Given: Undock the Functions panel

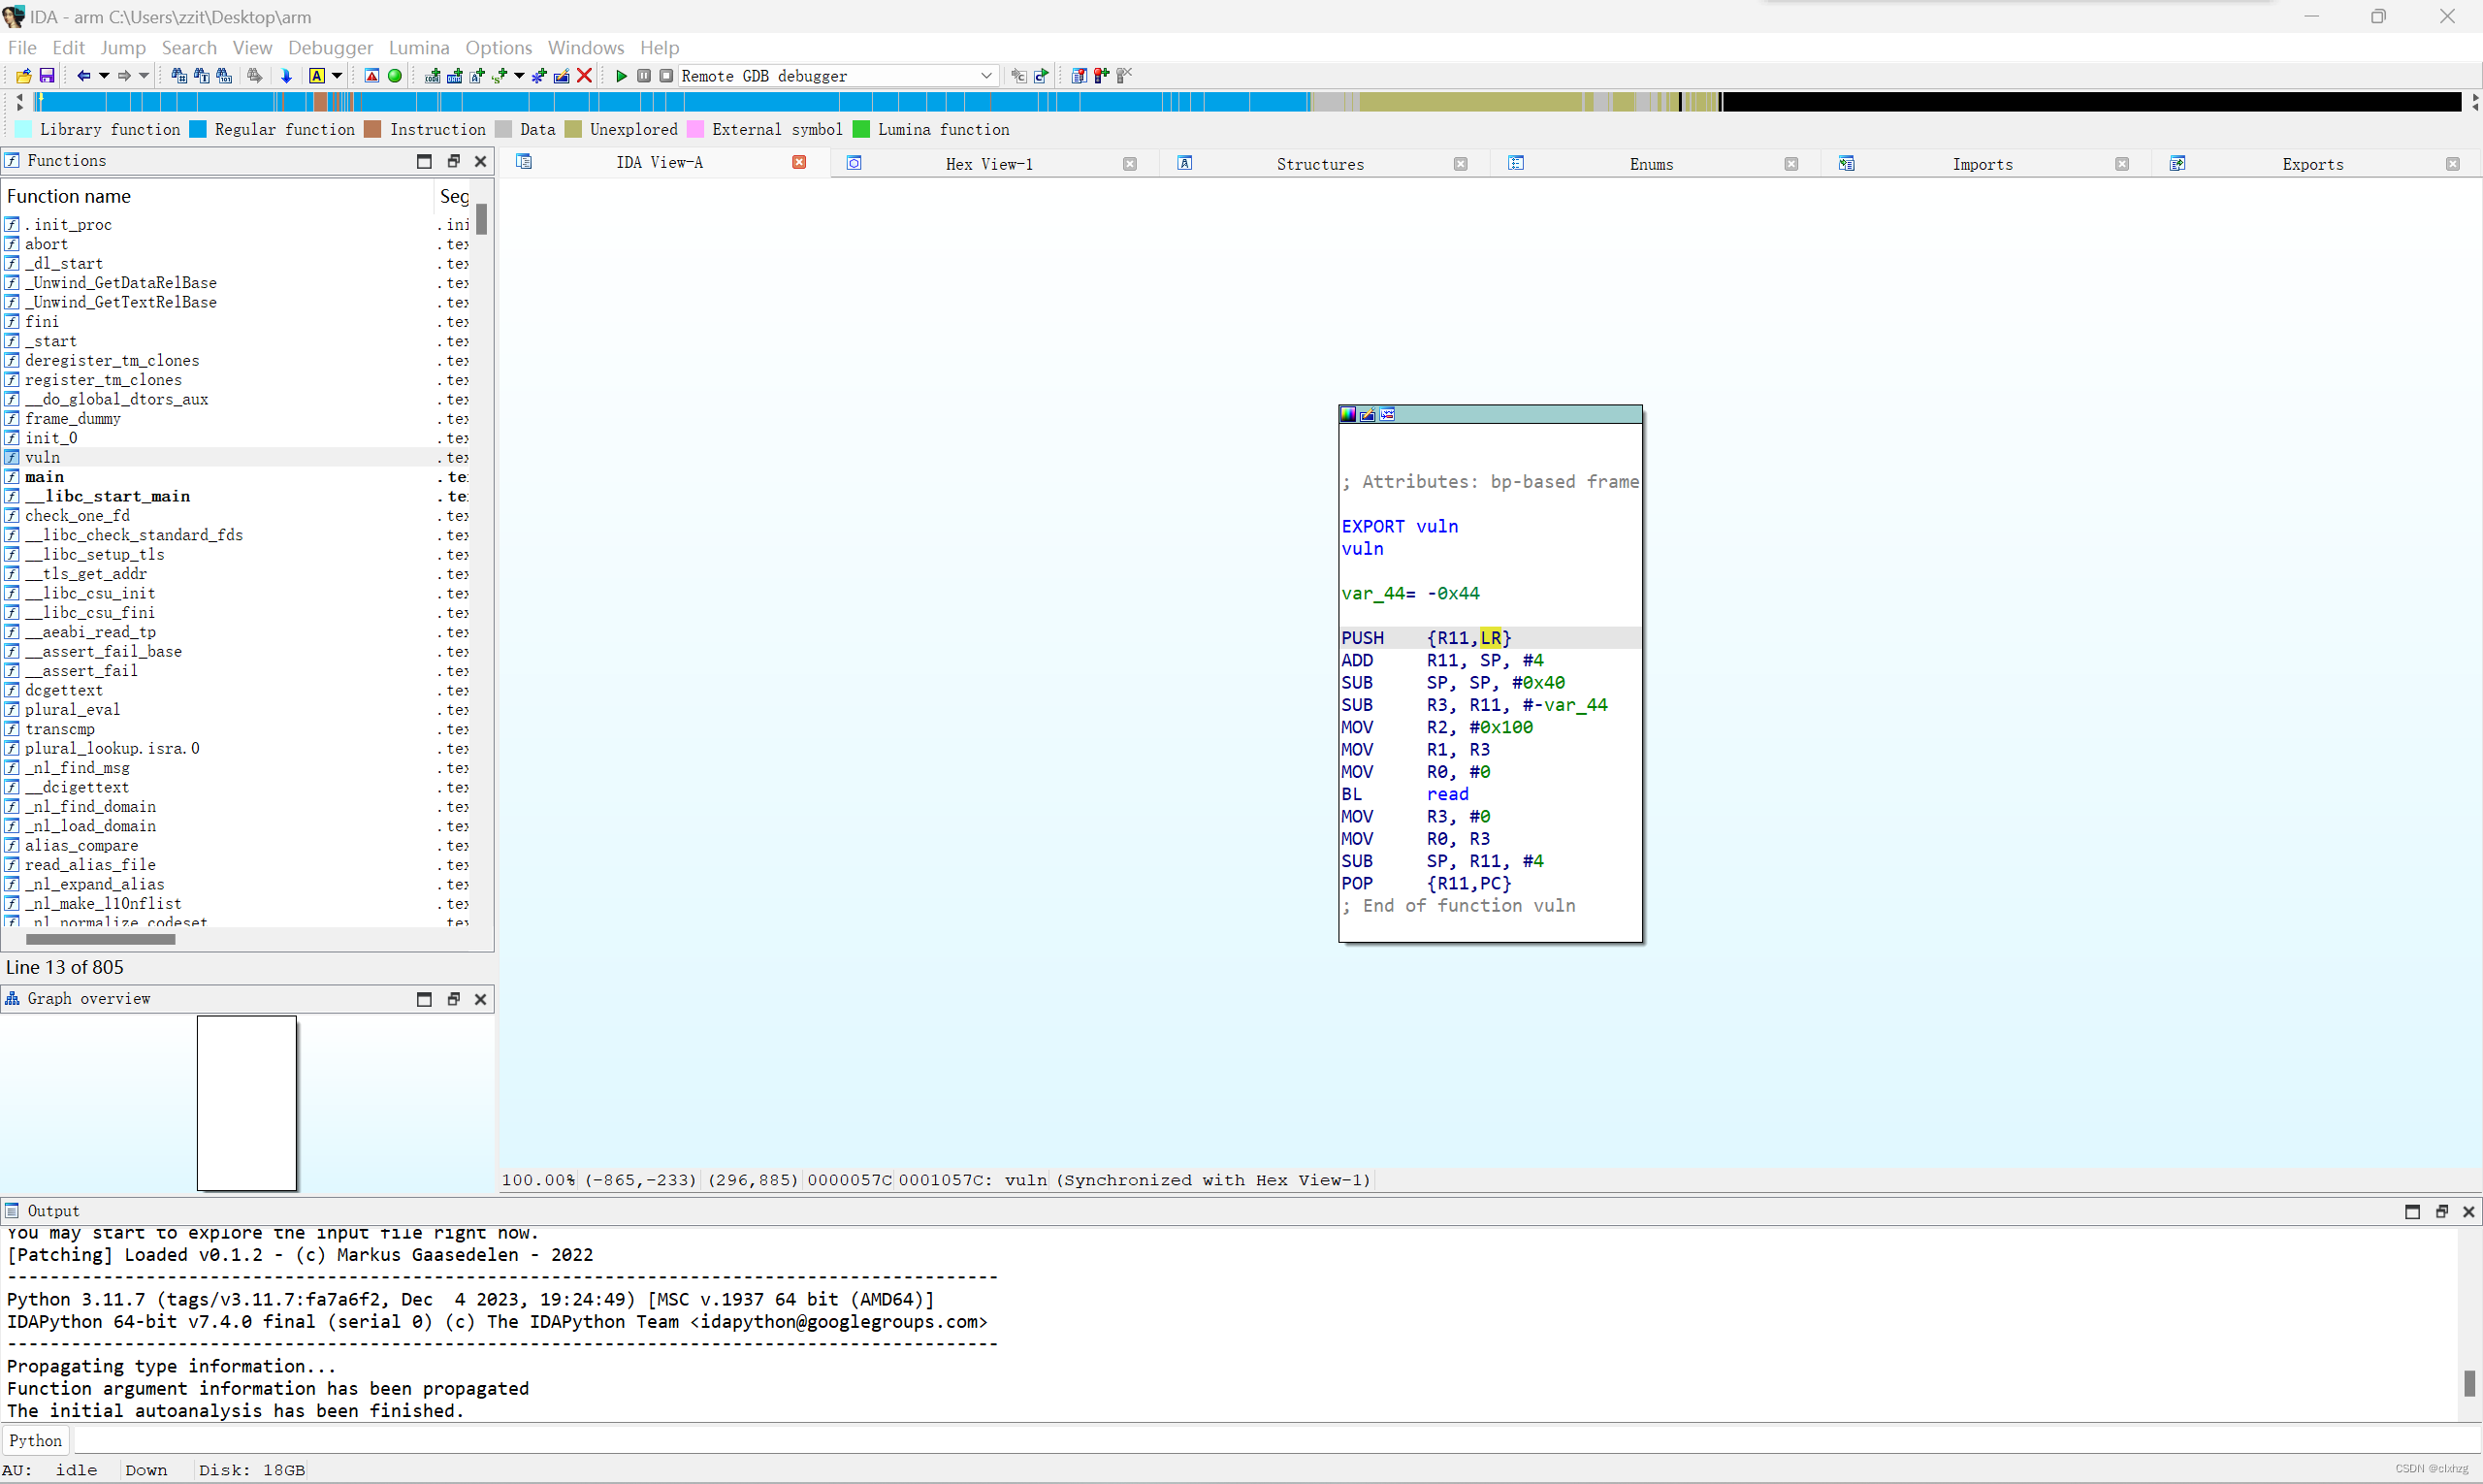Looking at the screenshot, I should (454, 160).
